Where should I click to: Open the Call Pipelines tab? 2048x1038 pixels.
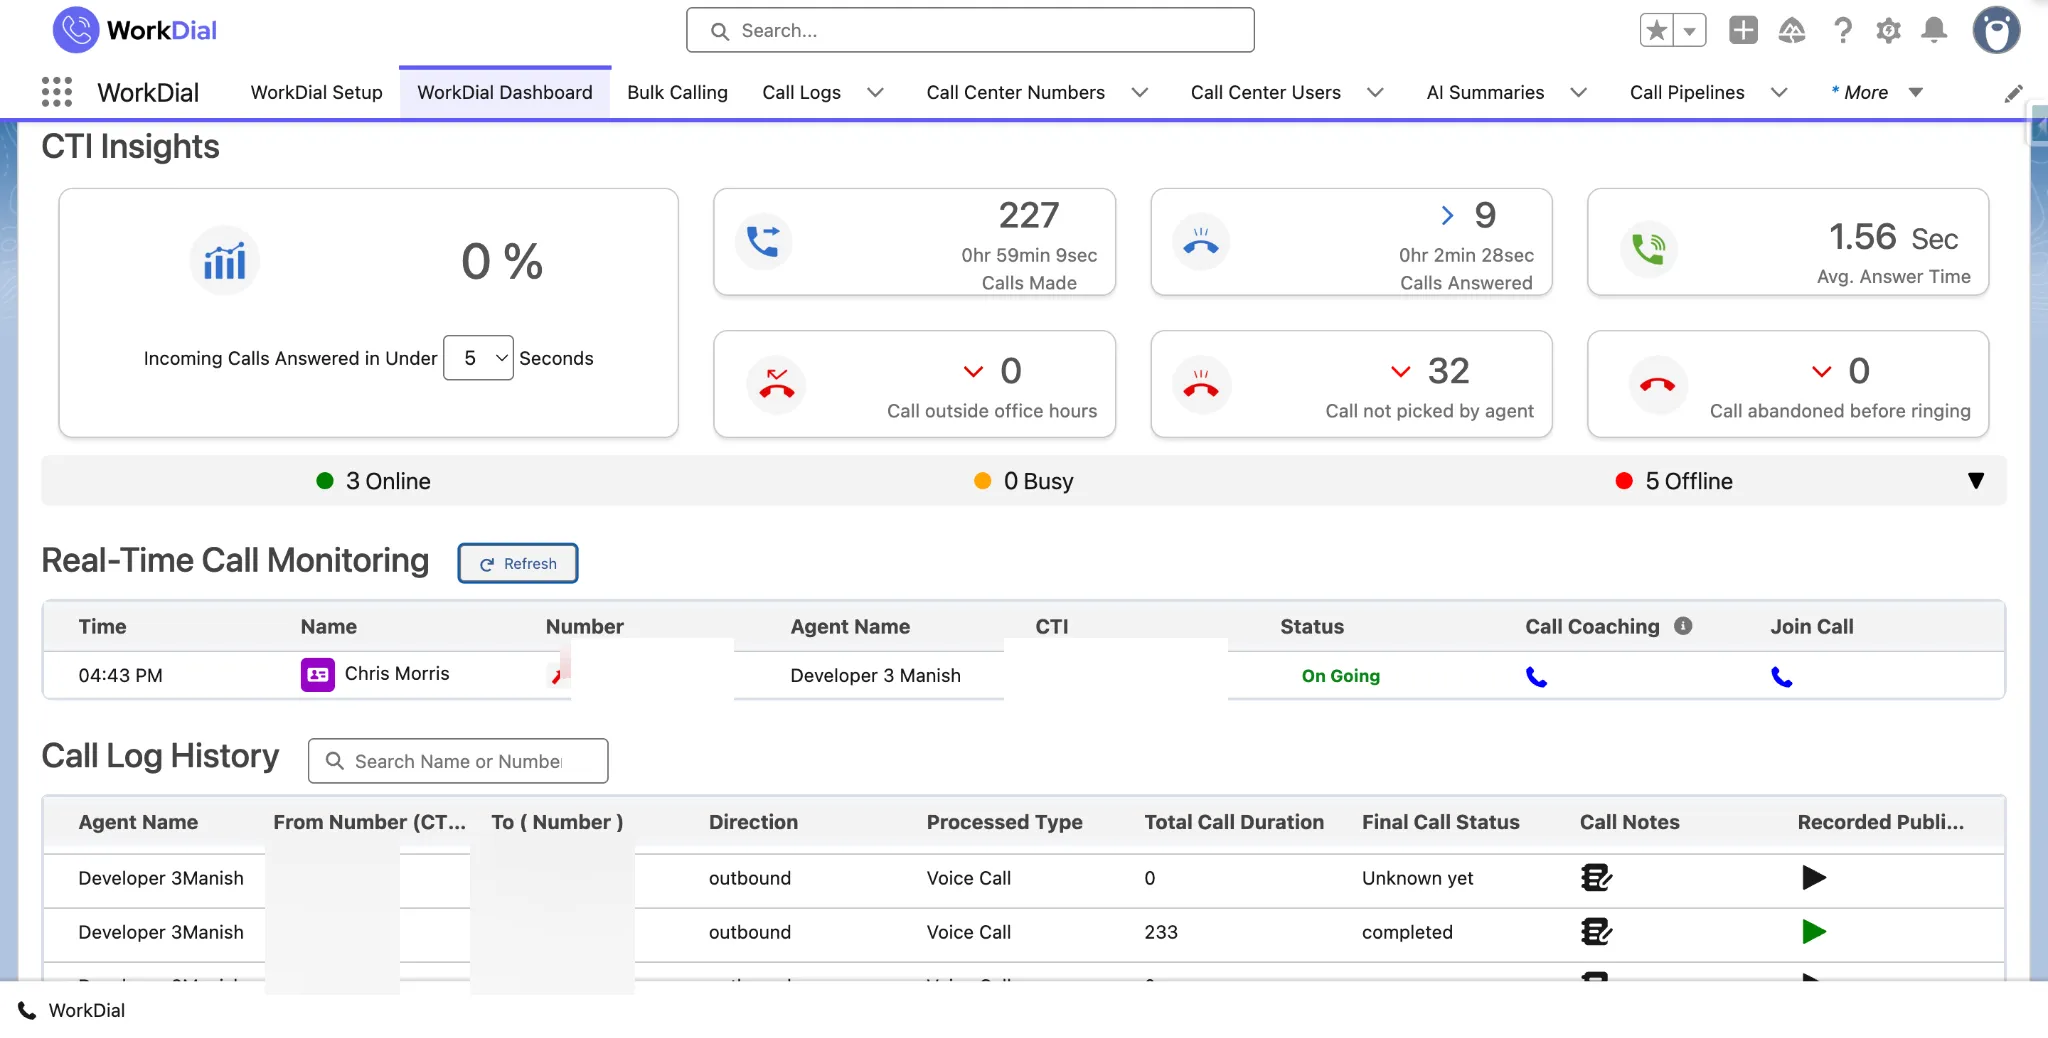coord(1687,92)
